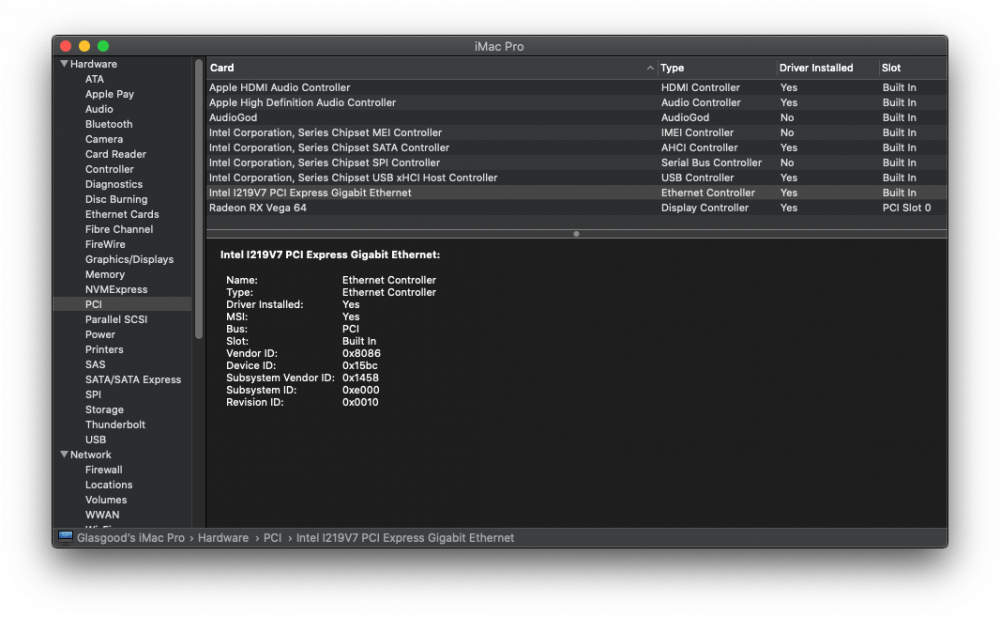Open Parallel SCSI in the sidebar
Viewport: 1000px width, 617px height.
tap(116, 319)
